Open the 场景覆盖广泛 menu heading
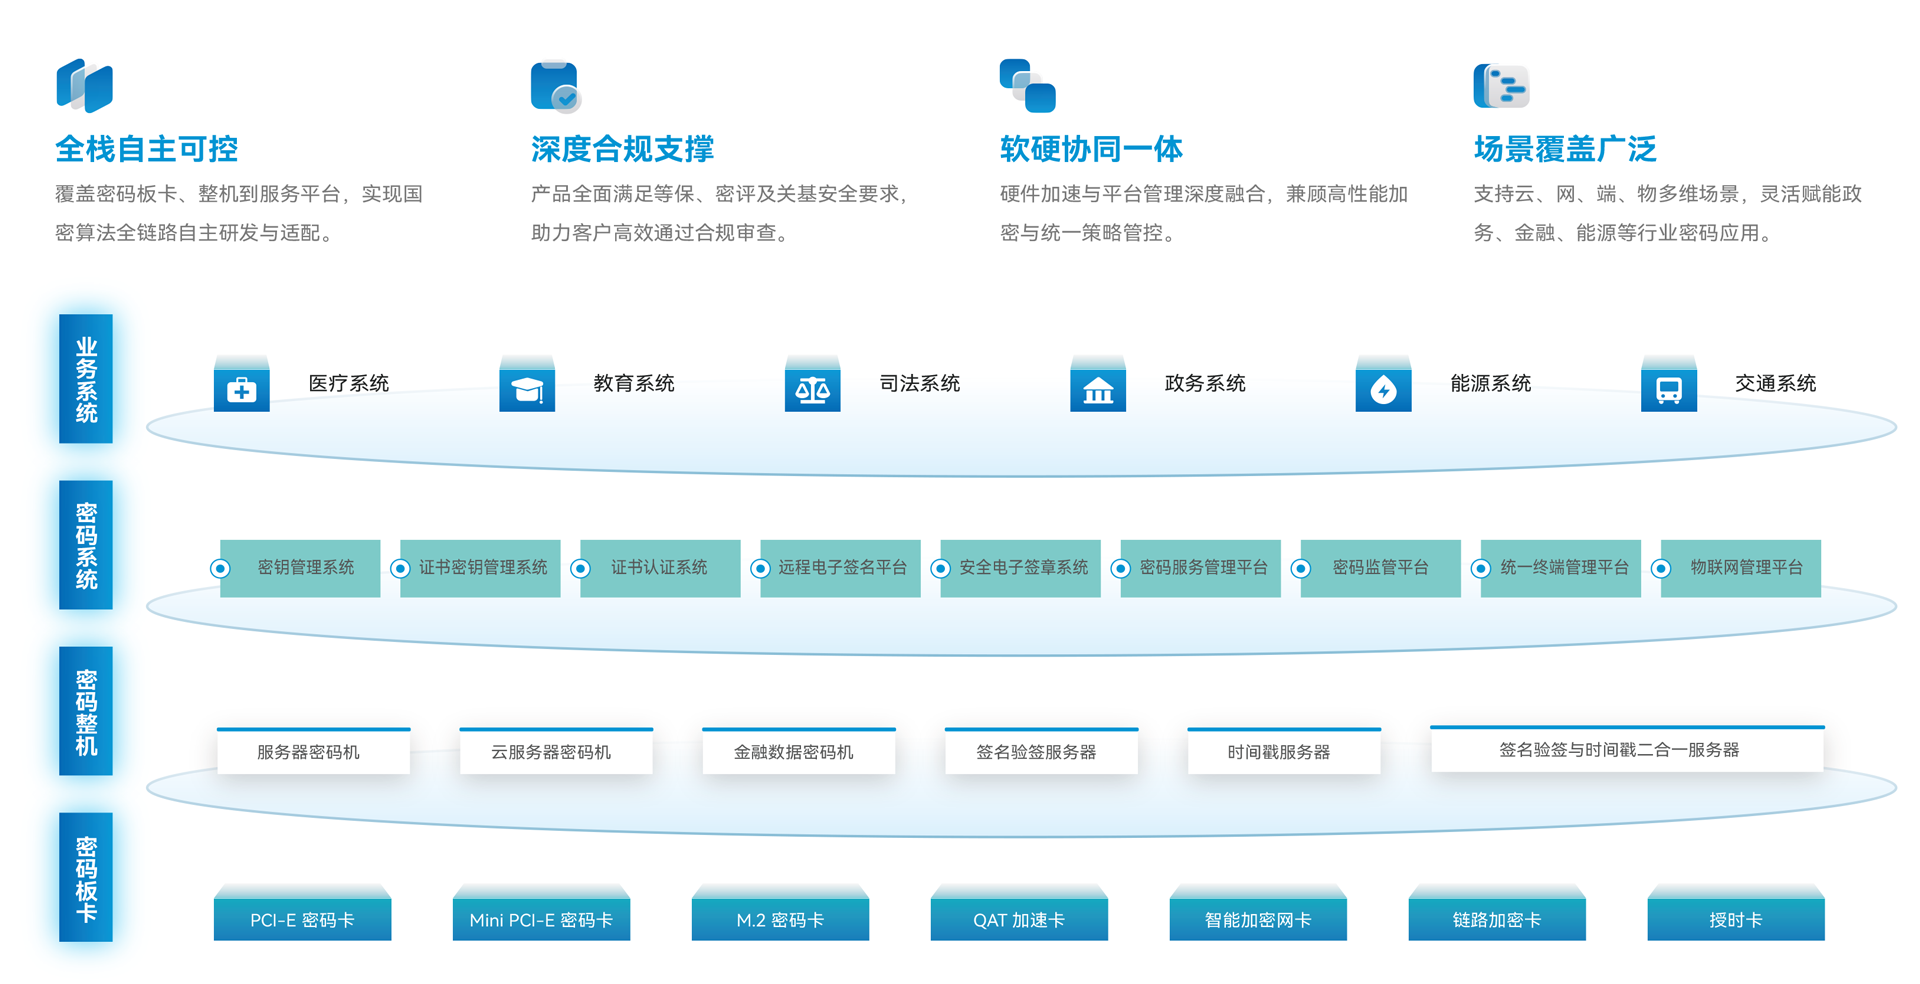The height and width of the screenshot is (984, 1920). pyautogui.click(x=1563, y=148)
